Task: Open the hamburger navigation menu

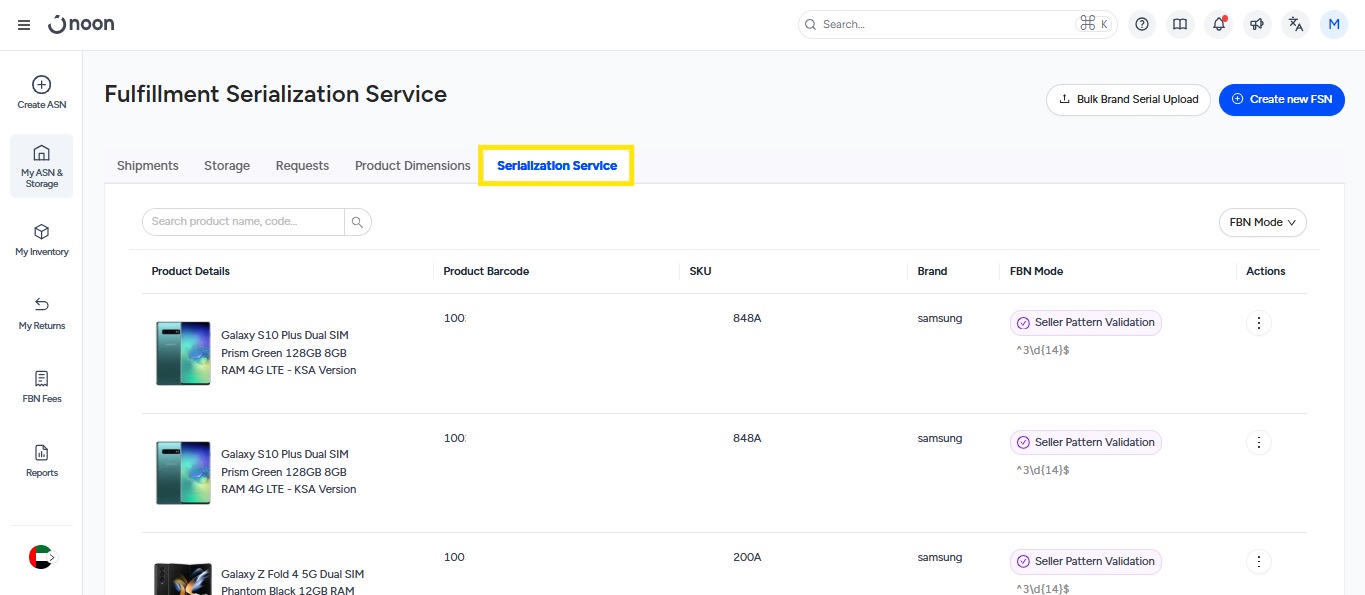Action: [24, 25]
